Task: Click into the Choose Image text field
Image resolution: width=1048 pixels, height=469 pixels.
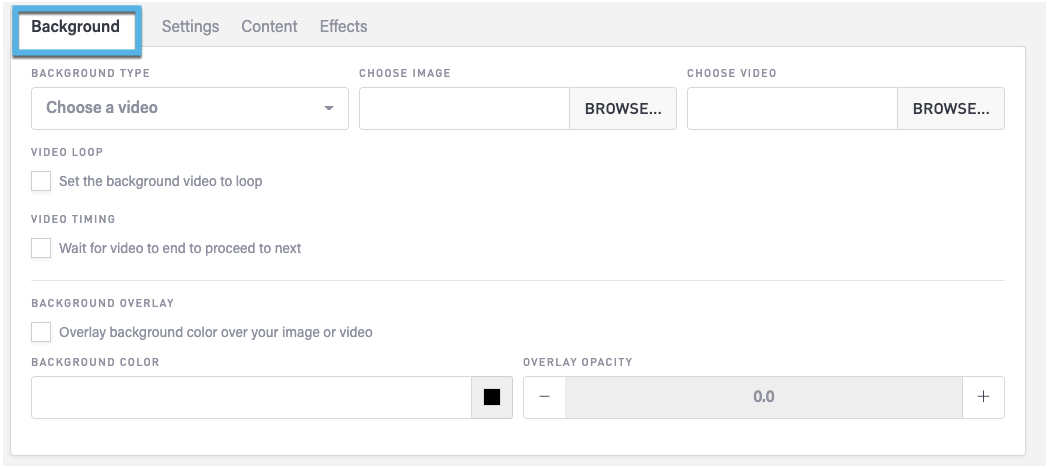Action: pyautogui.click(x=464, y=108)
